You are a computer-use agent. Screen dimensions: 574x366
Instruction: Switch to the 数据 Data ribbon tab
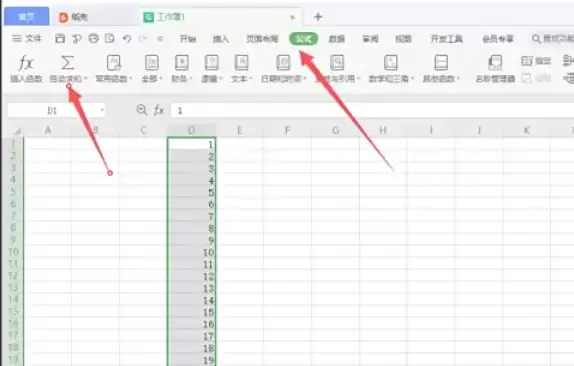point(336,38)
